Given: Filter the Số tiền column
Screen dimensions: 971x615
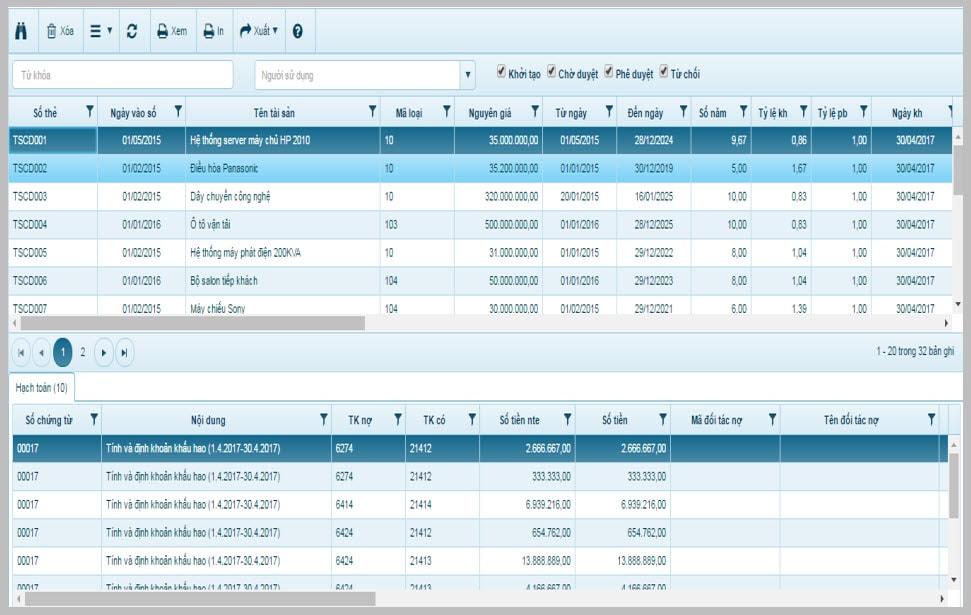Looking at the screenshot, I should [x=663, y=419].
